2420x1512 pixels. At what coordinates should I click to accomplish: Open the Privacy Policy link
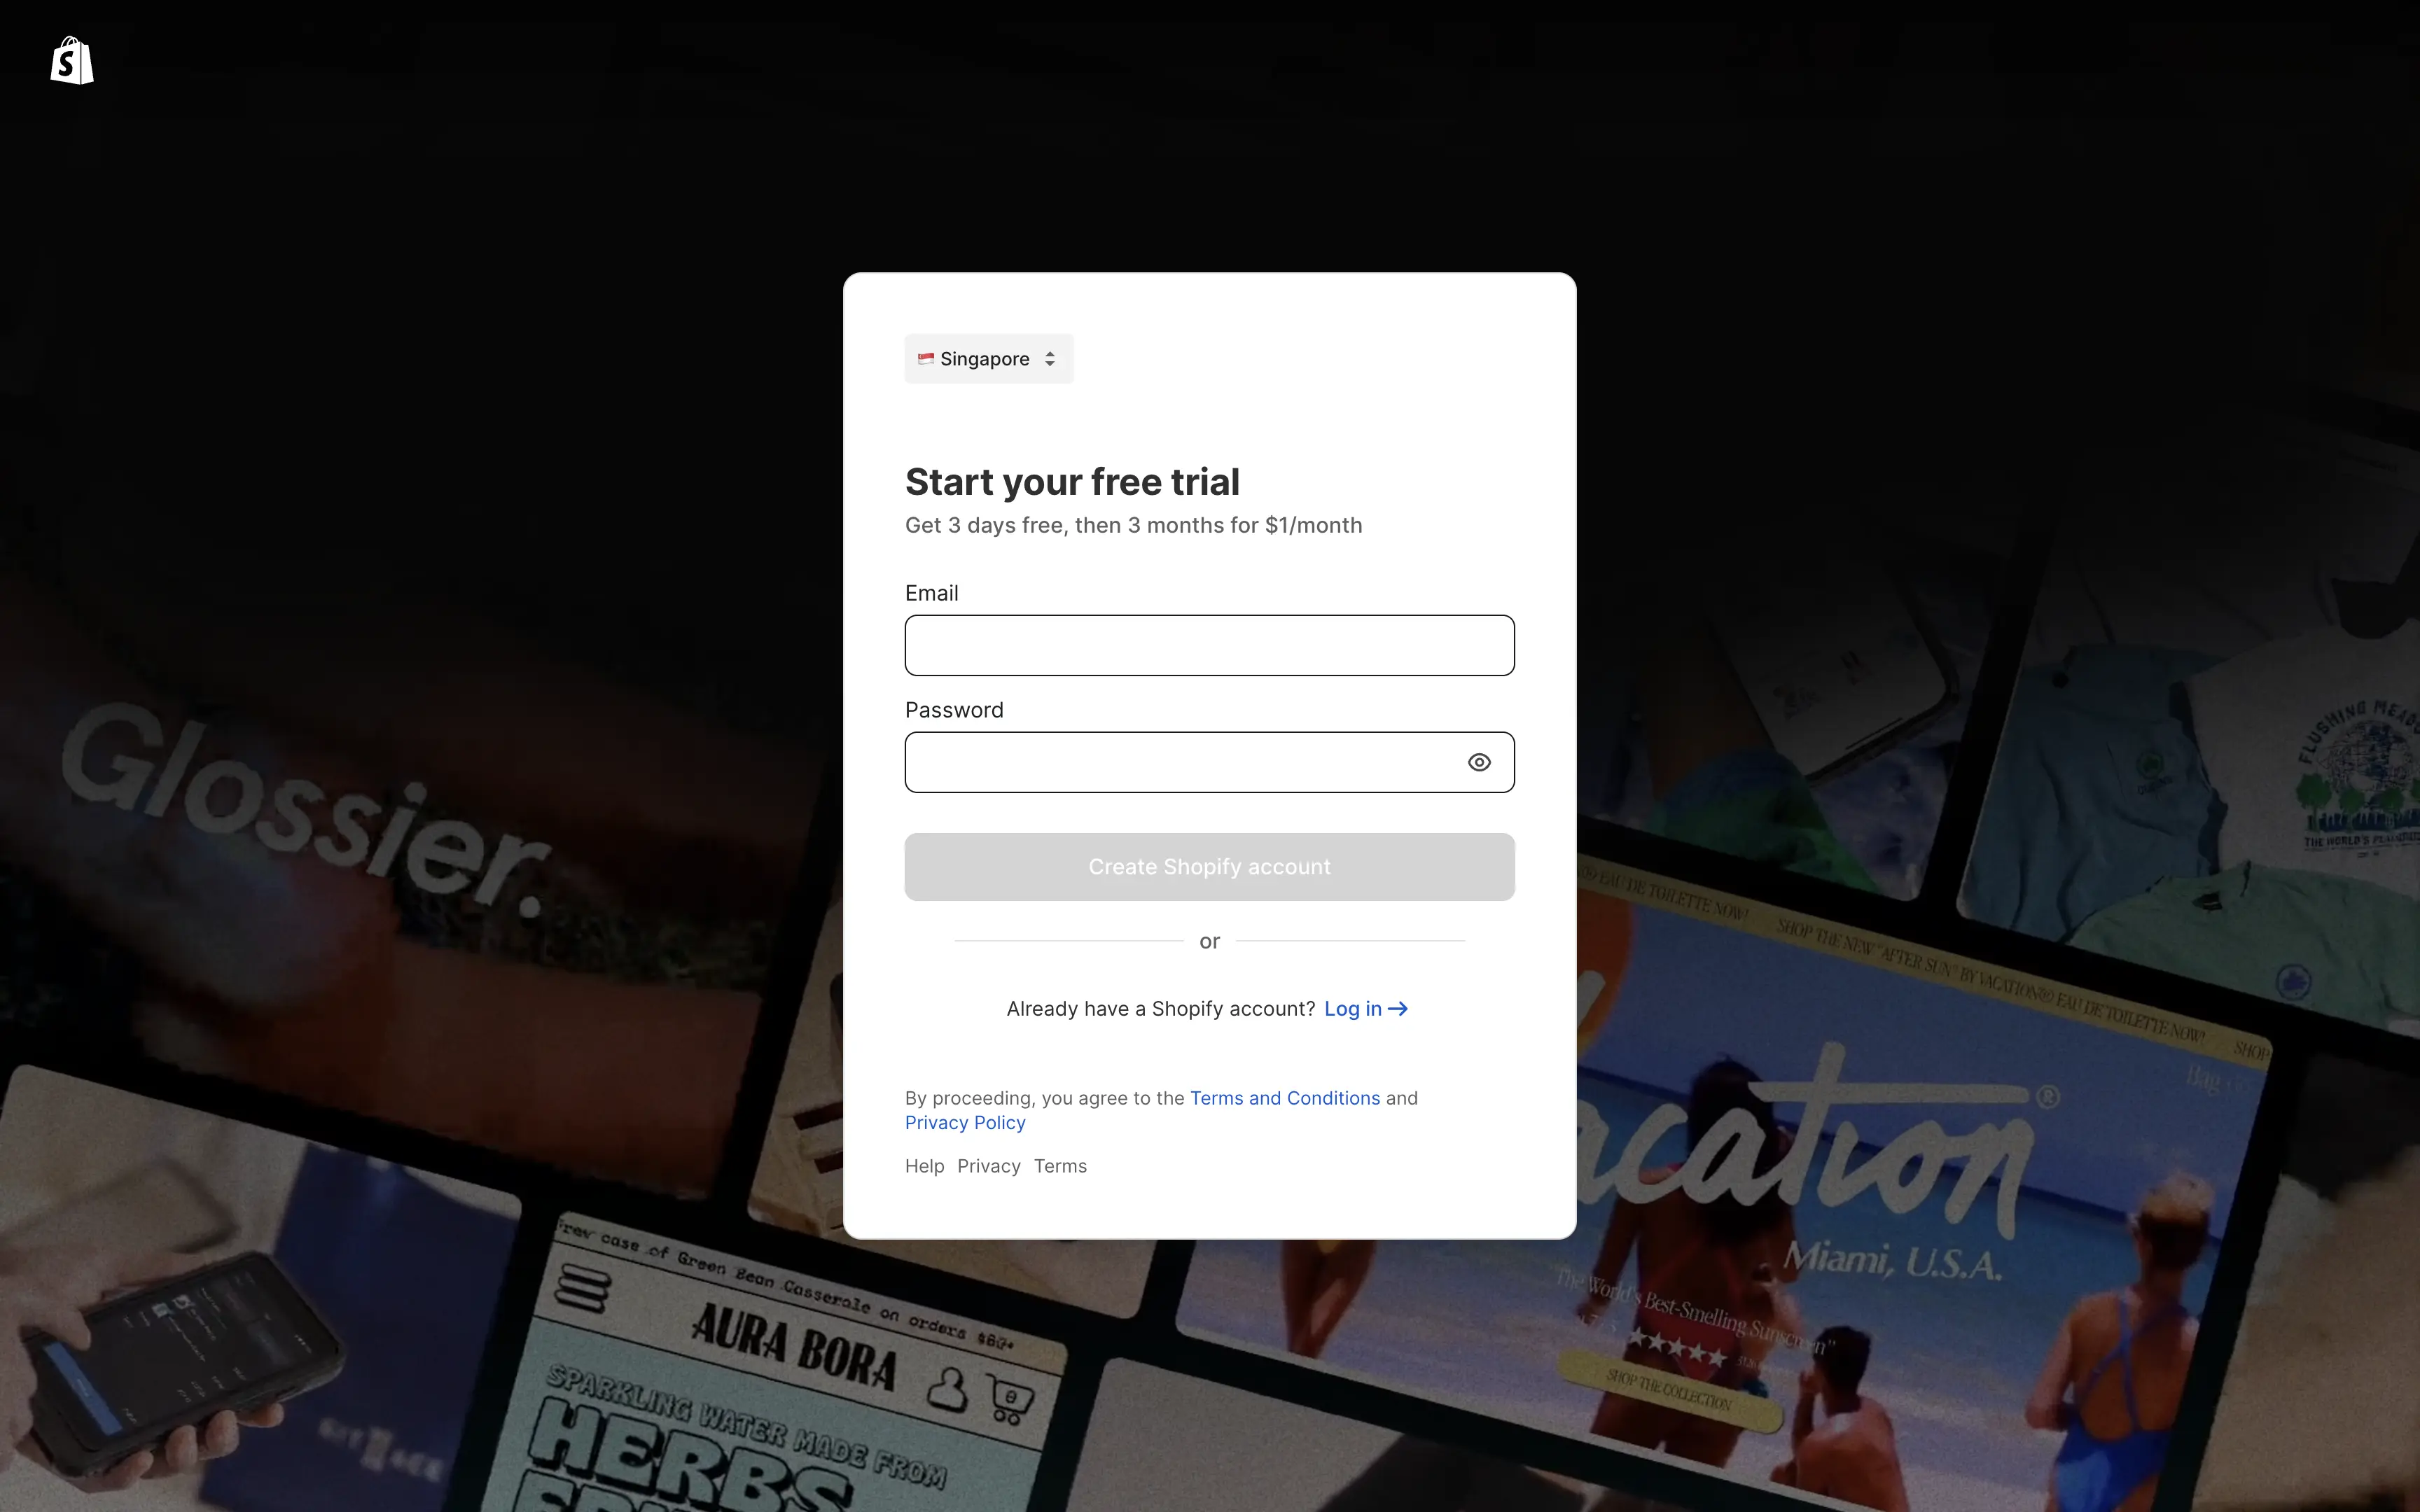(x=965, y=1122)
